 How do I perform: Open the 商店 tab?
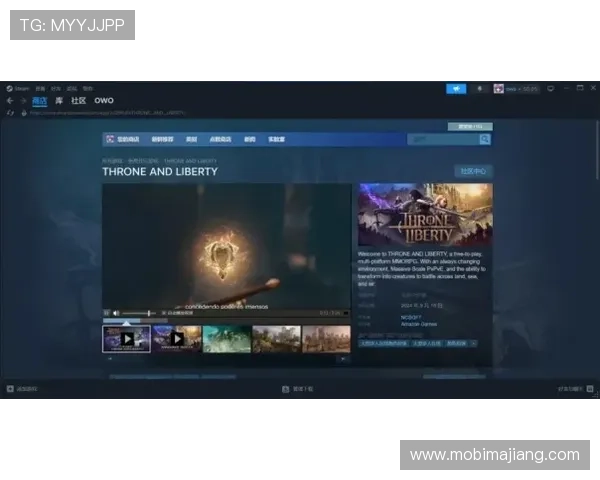tap(40, 101)
